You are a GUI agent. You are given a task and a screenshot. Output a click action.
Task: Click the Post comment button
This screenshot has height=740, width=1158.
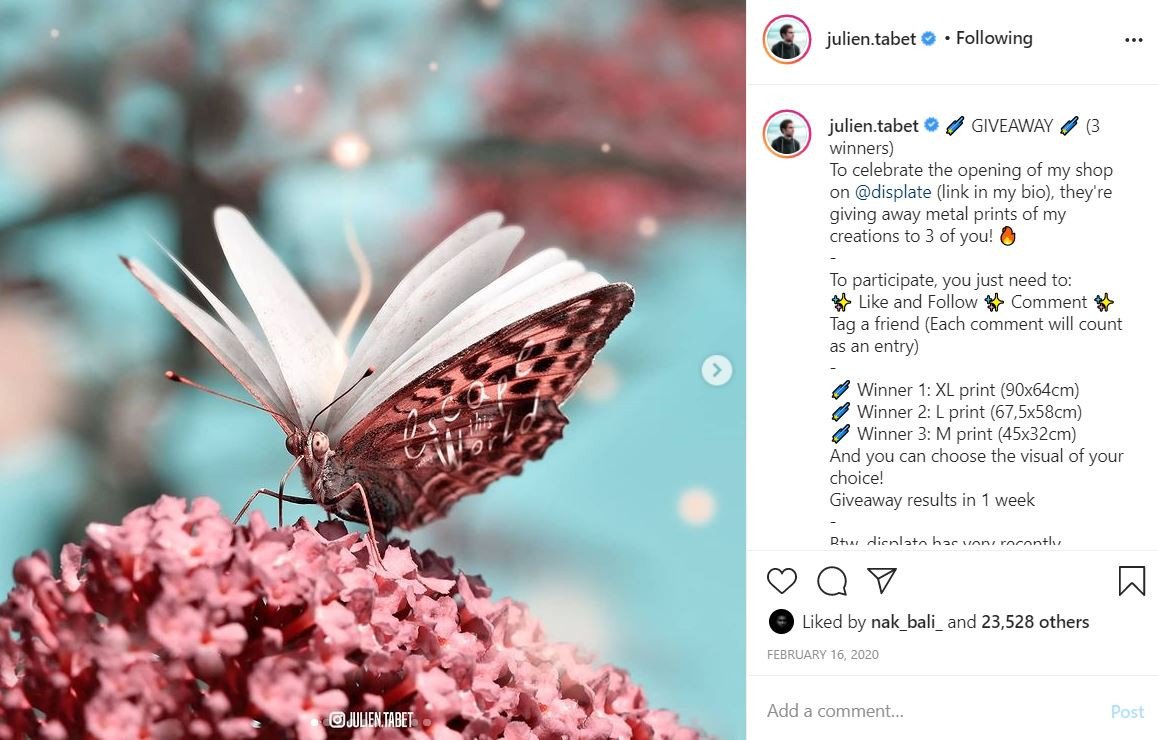pyautogui.click(x=1127, y=711)
